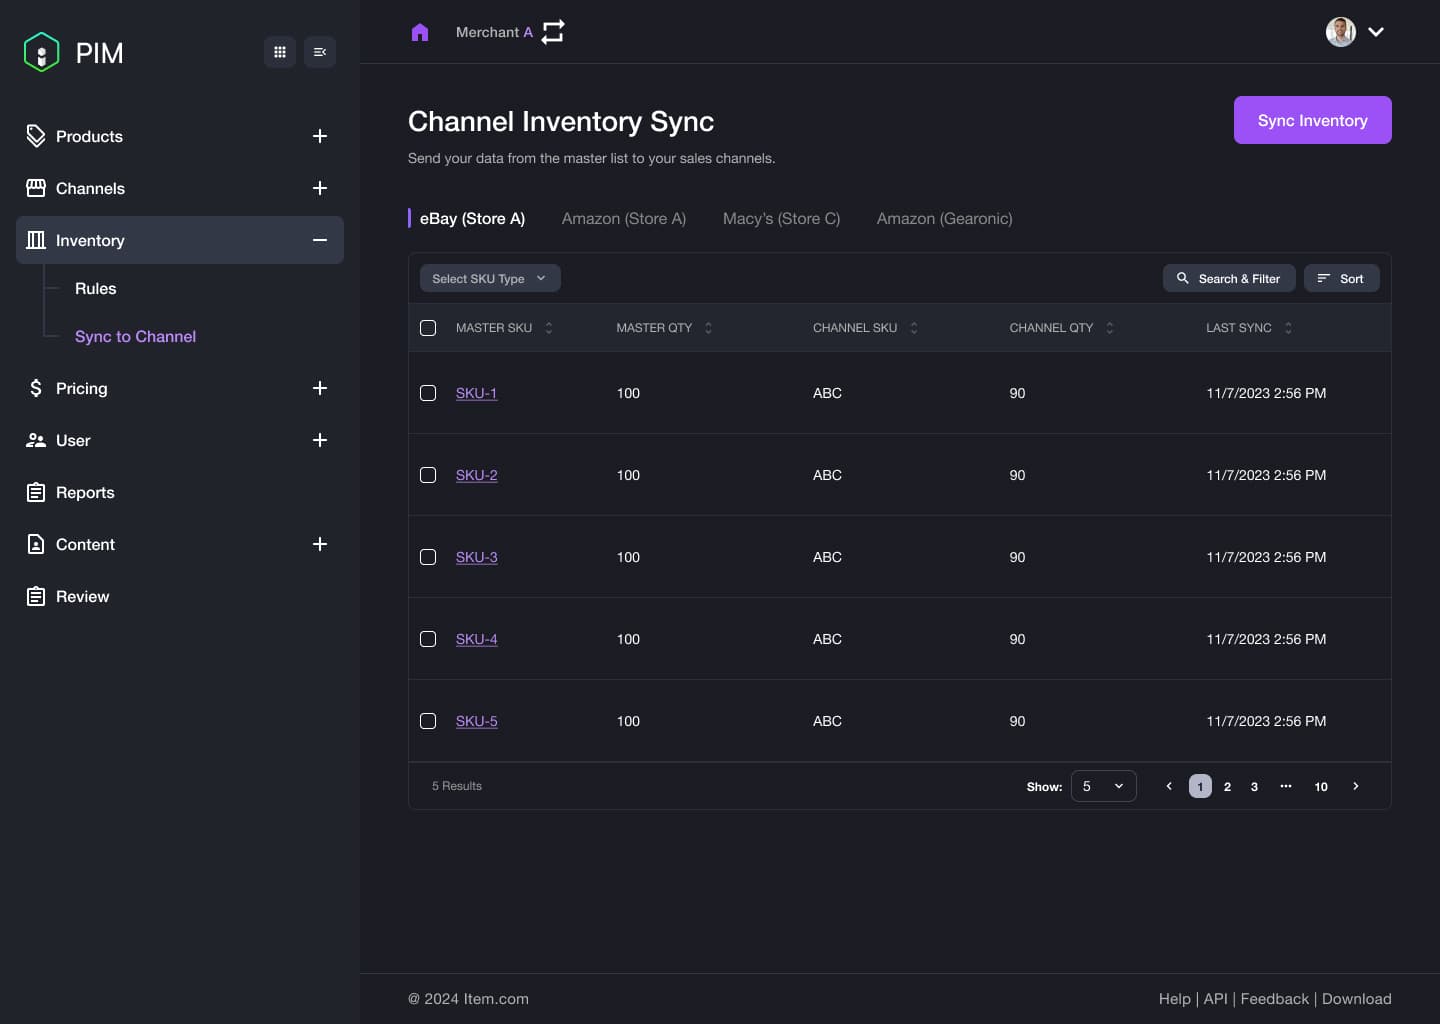Switch to Amazon (Store A) tab

(624, 218)
